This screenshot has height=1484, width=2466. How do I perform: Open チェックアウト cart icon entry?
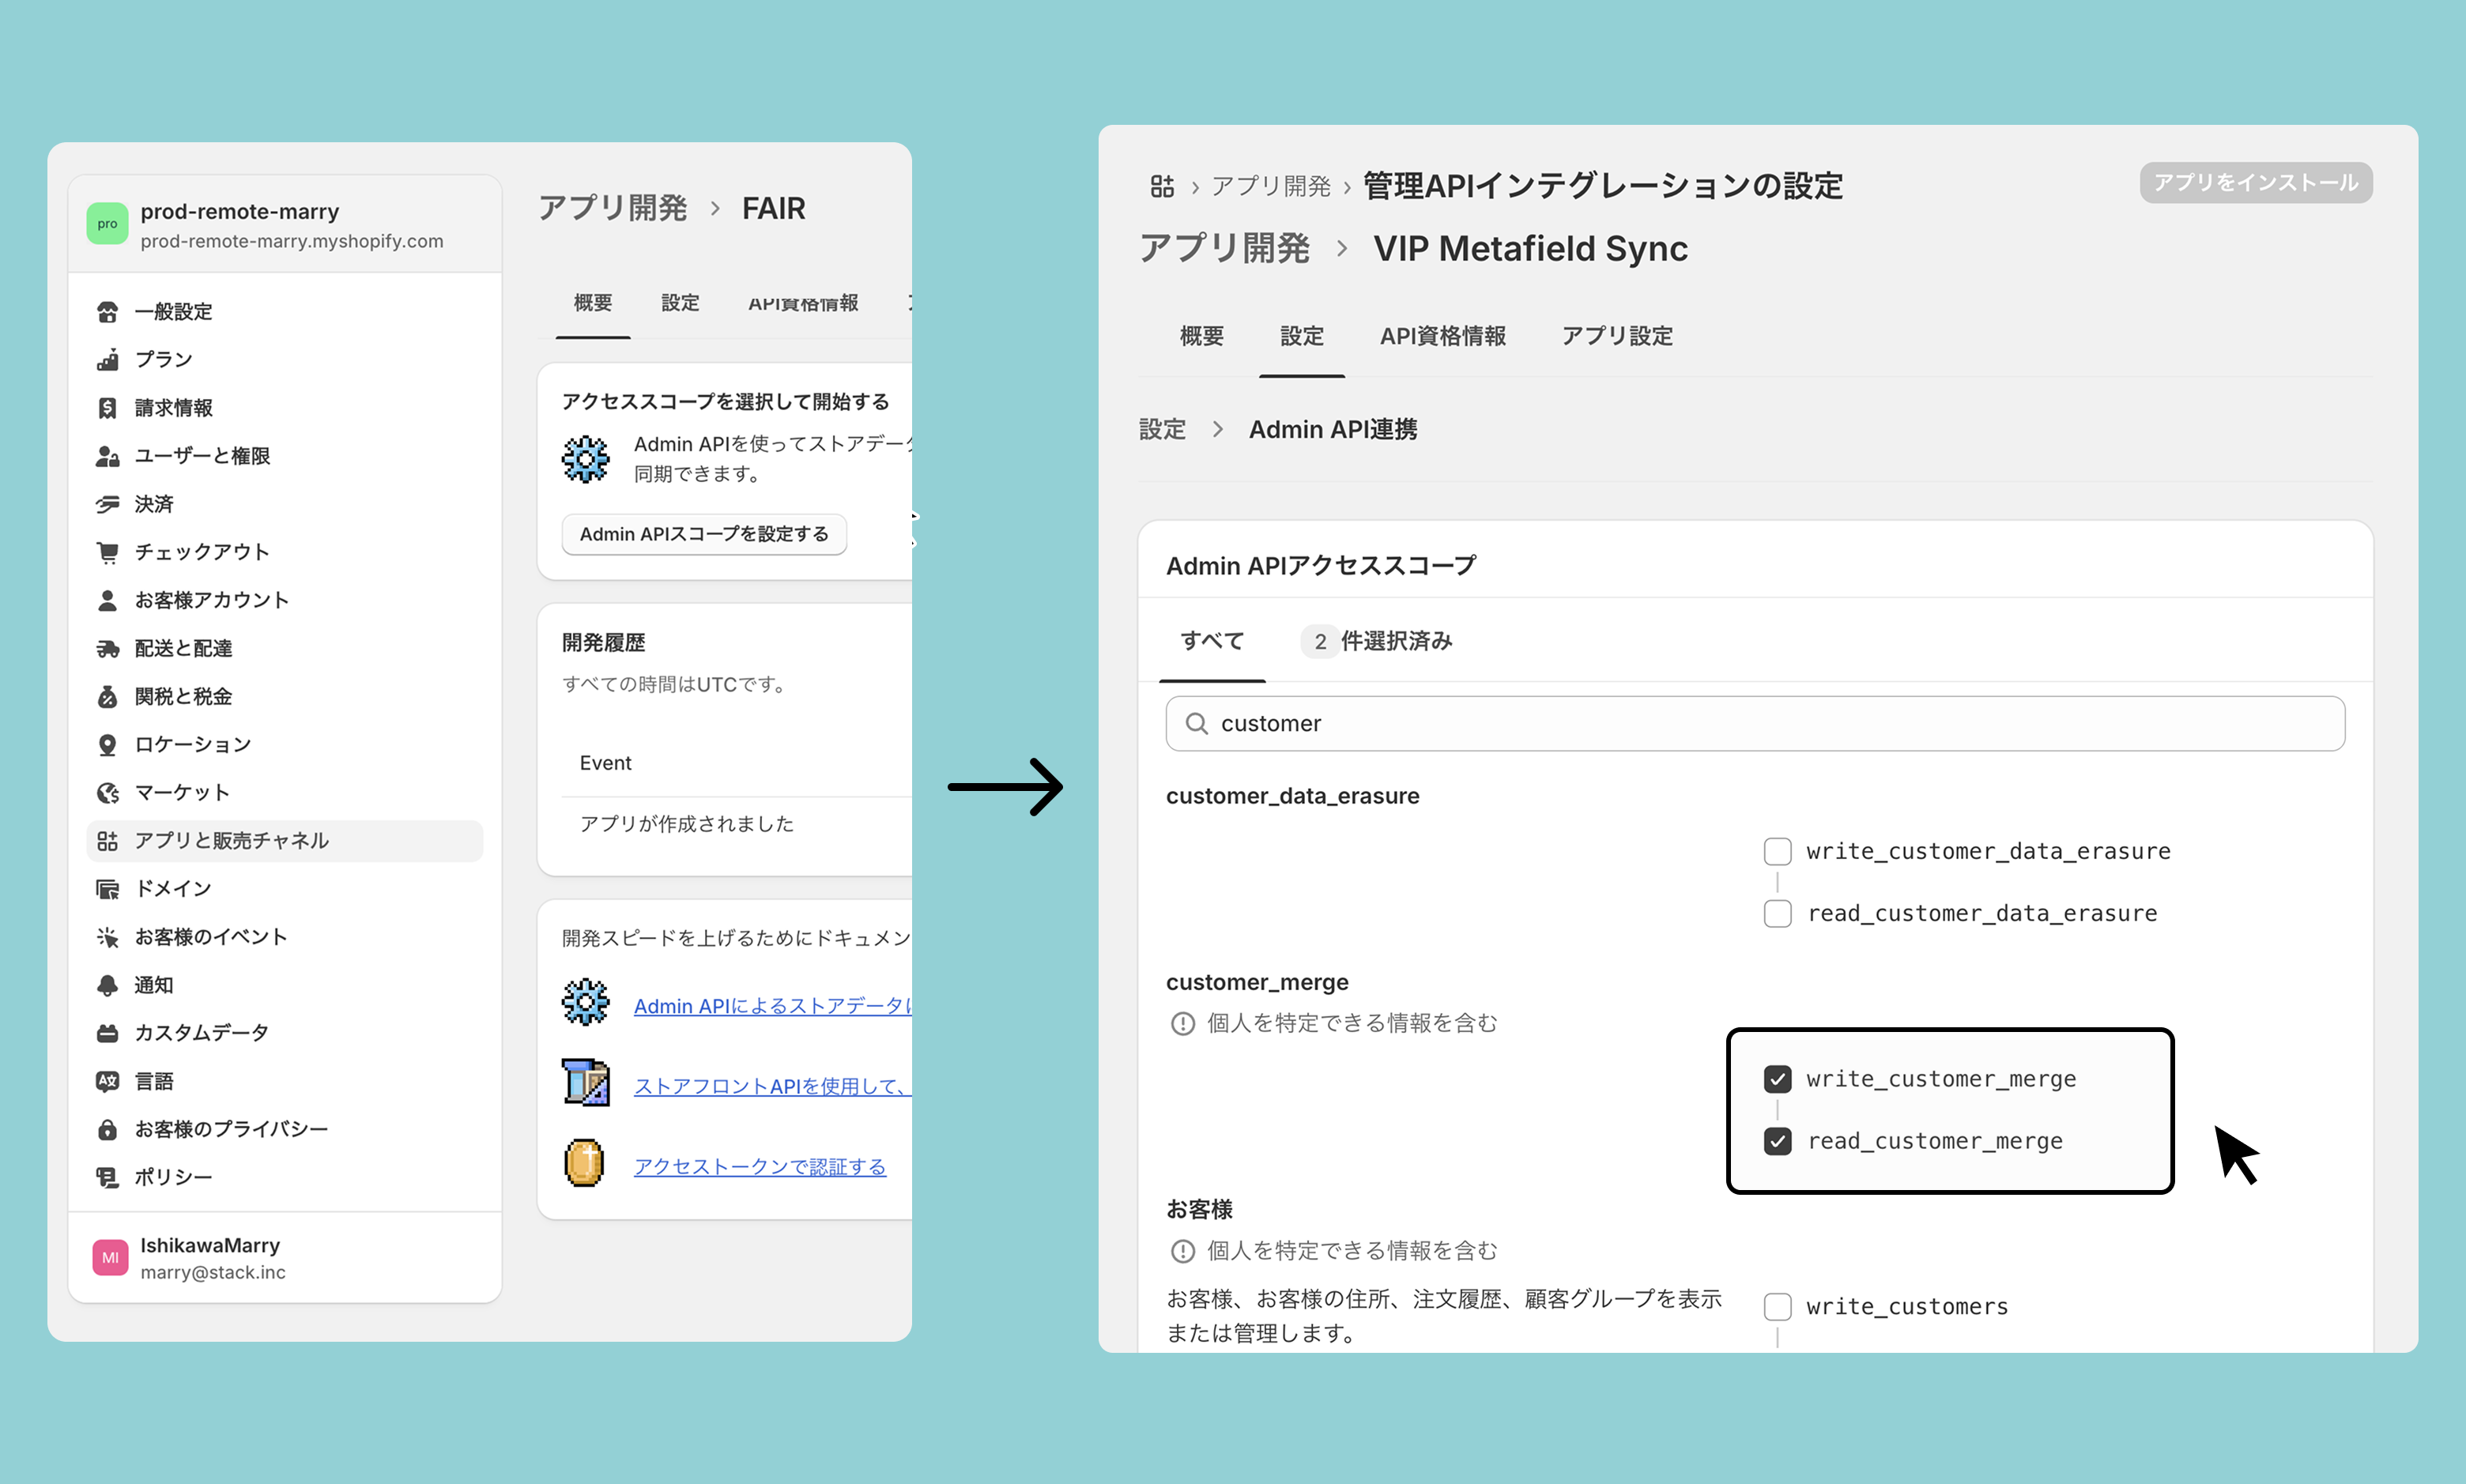pyautogui.click(x=107, y=552)
